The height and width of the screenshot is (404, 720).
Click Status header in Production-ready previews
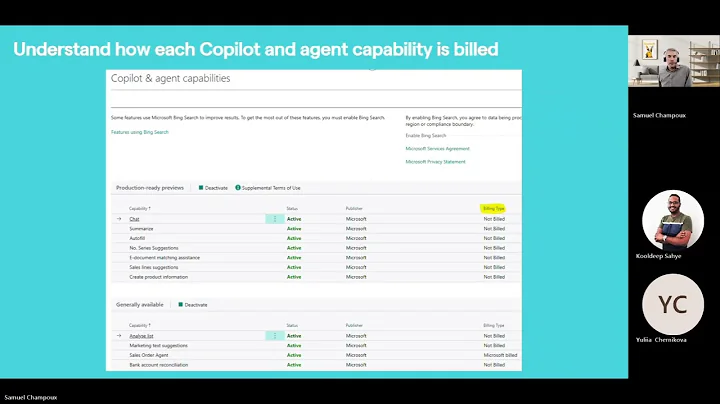[292, 208]
